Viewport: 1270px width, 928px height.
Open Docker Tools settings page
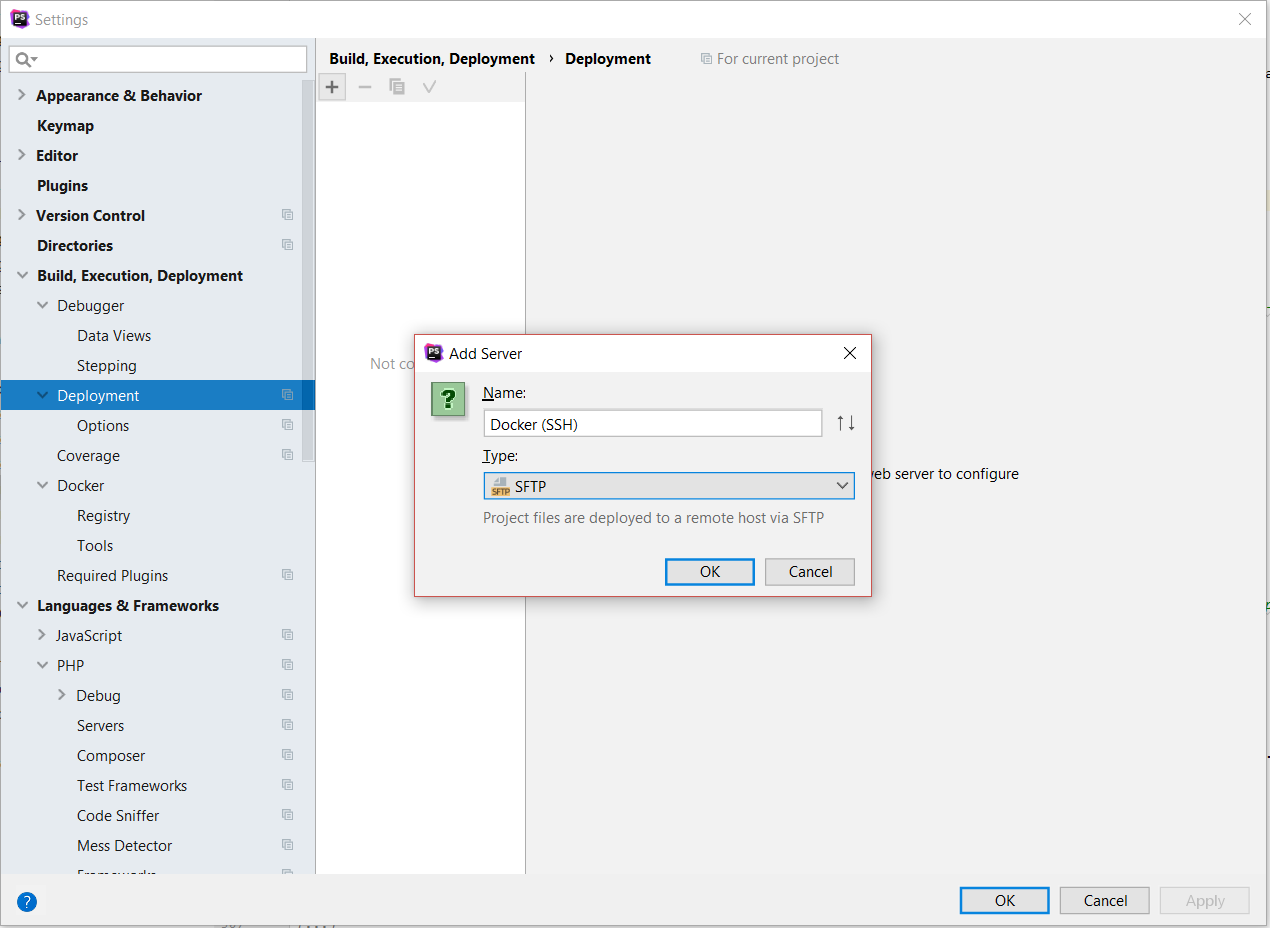click(95, 545)
